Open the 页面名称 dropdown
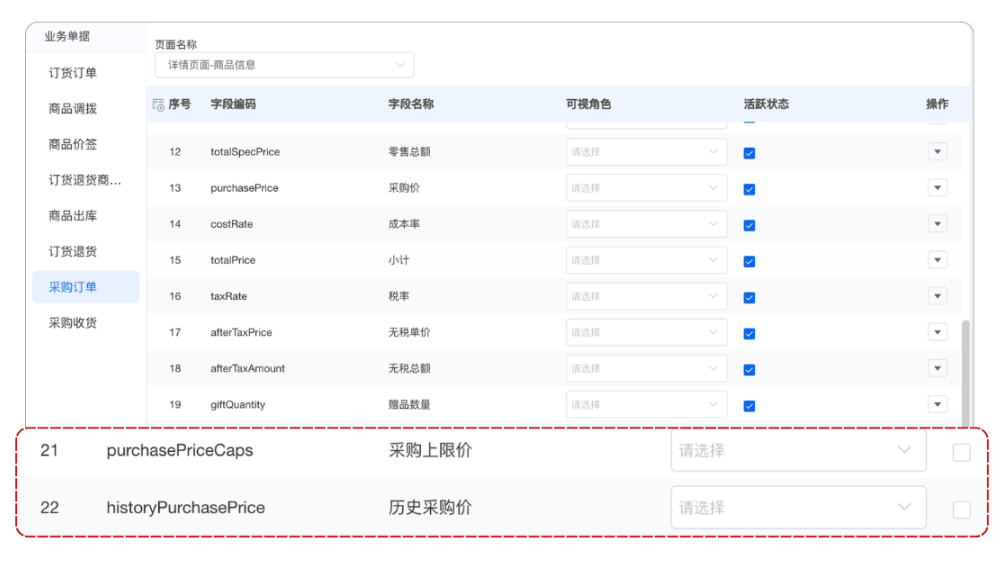 pyautogui.click(x=284, y=65)
